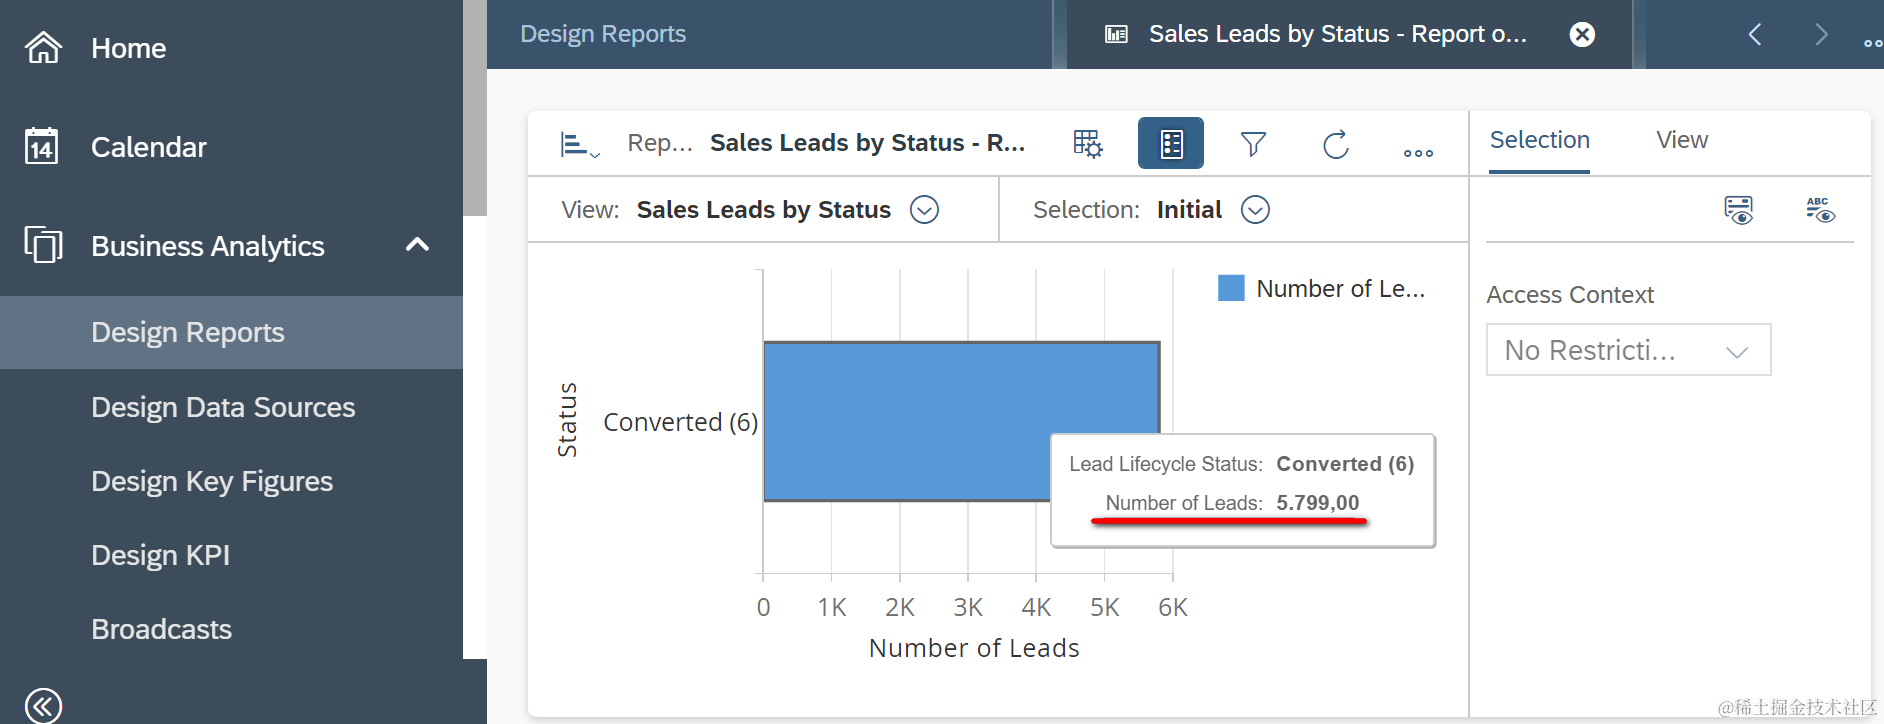The image size is (1884, 724).
Task: Click the blue Number of Leads legend swatch
Action: (x=1231, y=288)
